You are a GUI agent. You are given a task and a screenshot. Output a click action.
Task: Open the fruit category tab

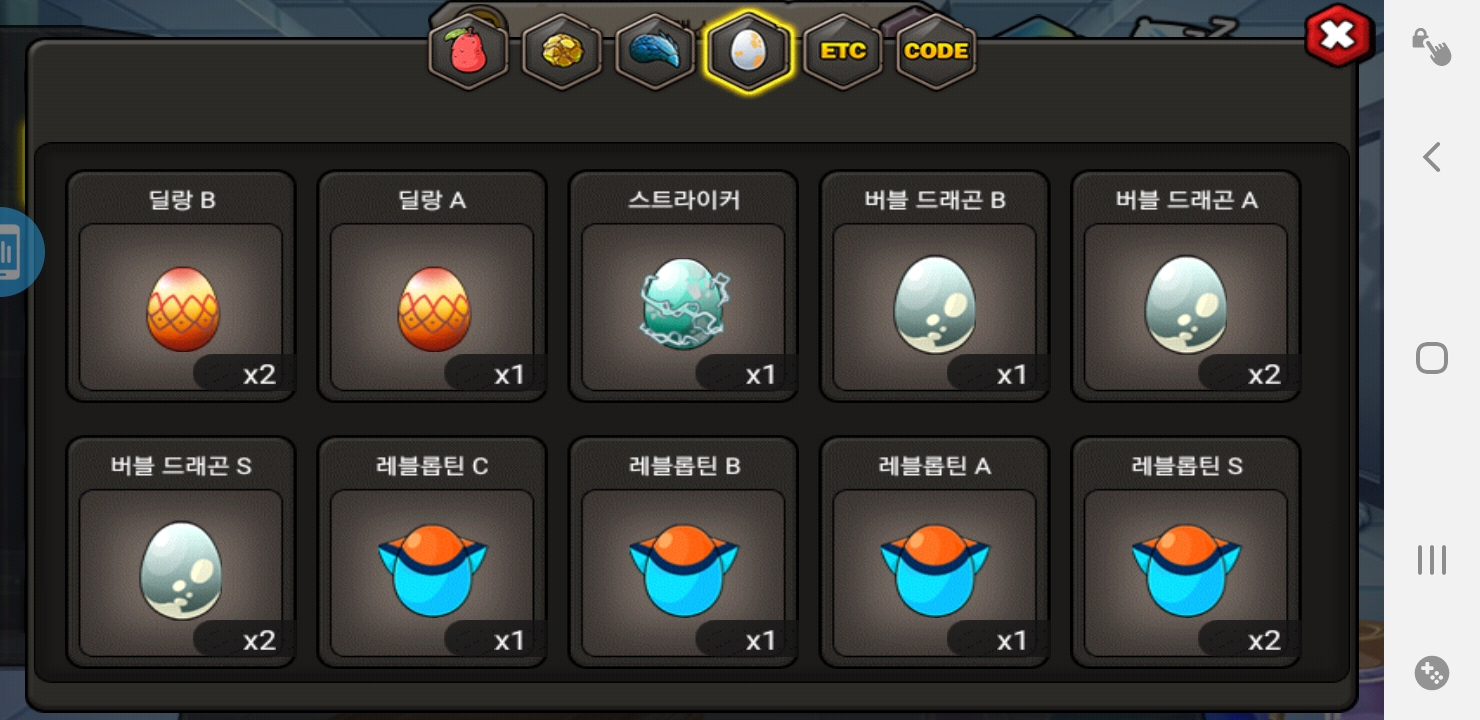coord(468,52)
